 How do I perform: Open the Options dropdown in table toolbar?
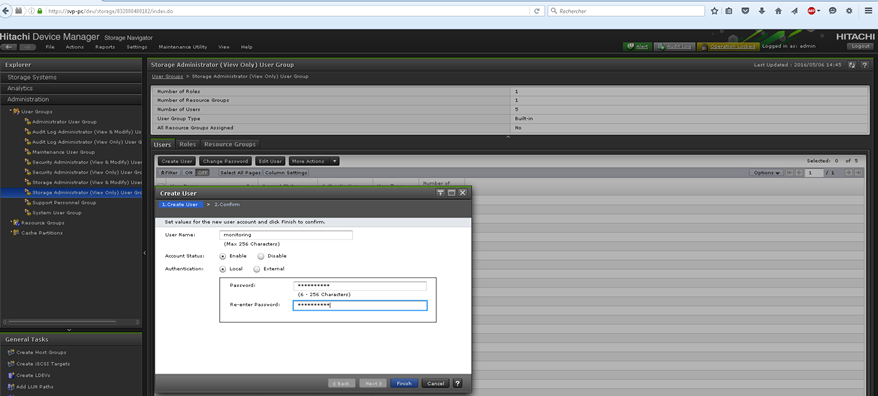(x=767, y=173)
